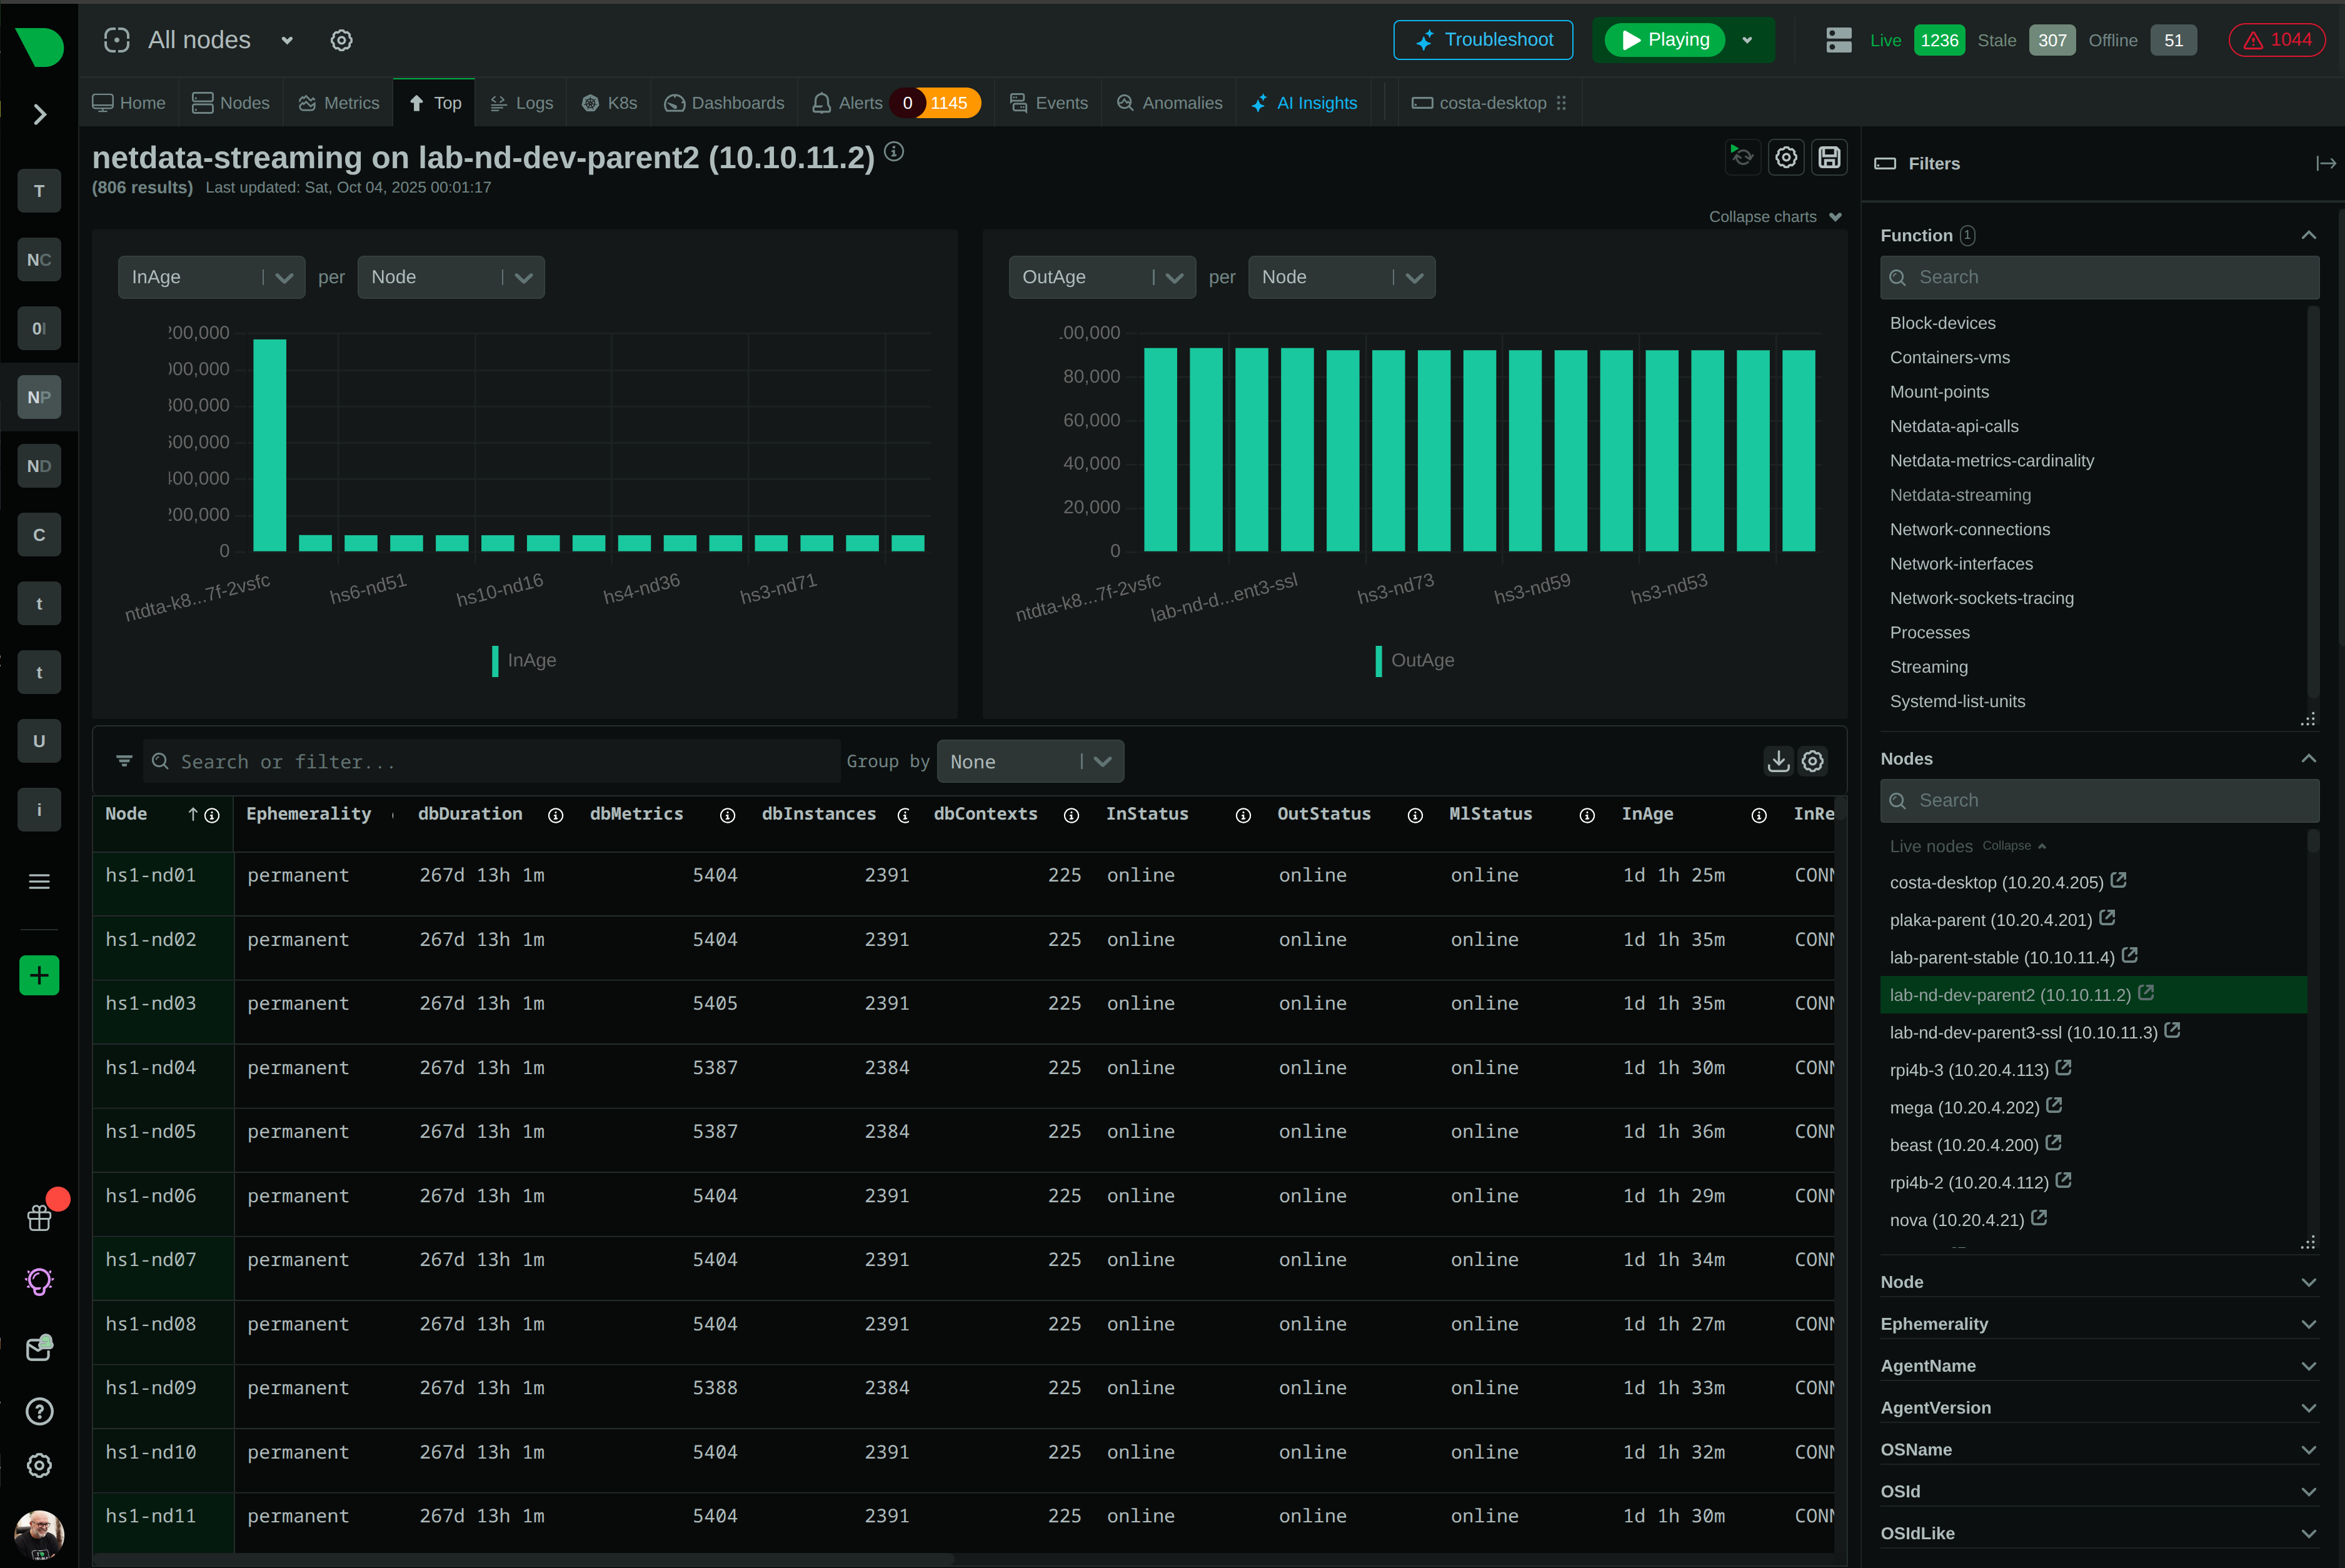Screen dimensions: 2345x1568
Task: Click the save icon near page title
Action: coord(1829,157)
